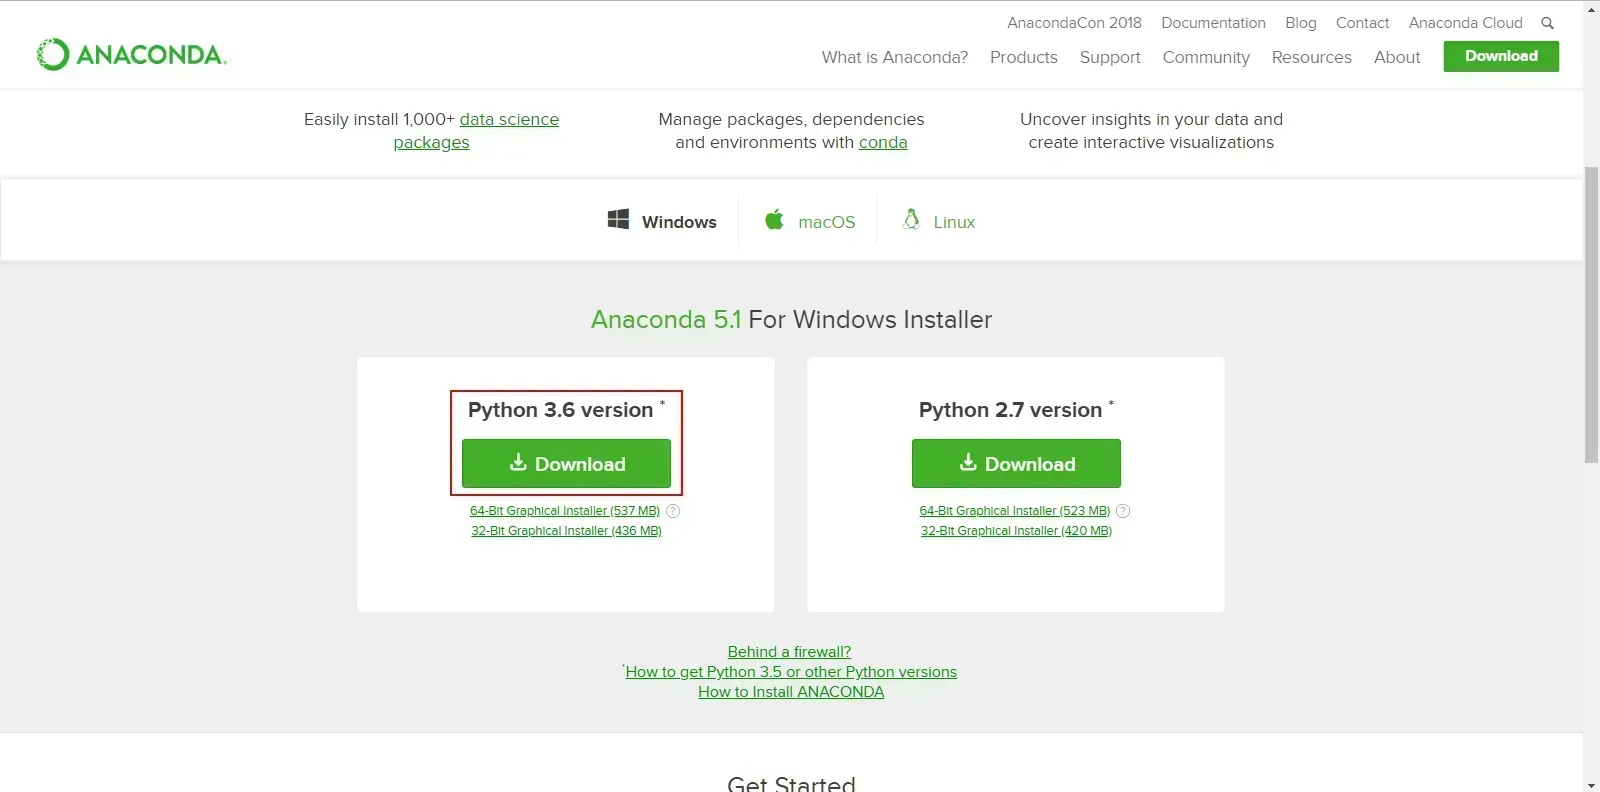The width and height of the screenshot is (1600, 792).
Task: Click help icon beside 64-Bit Installer (523 MB)
Action: [1123, 511]
